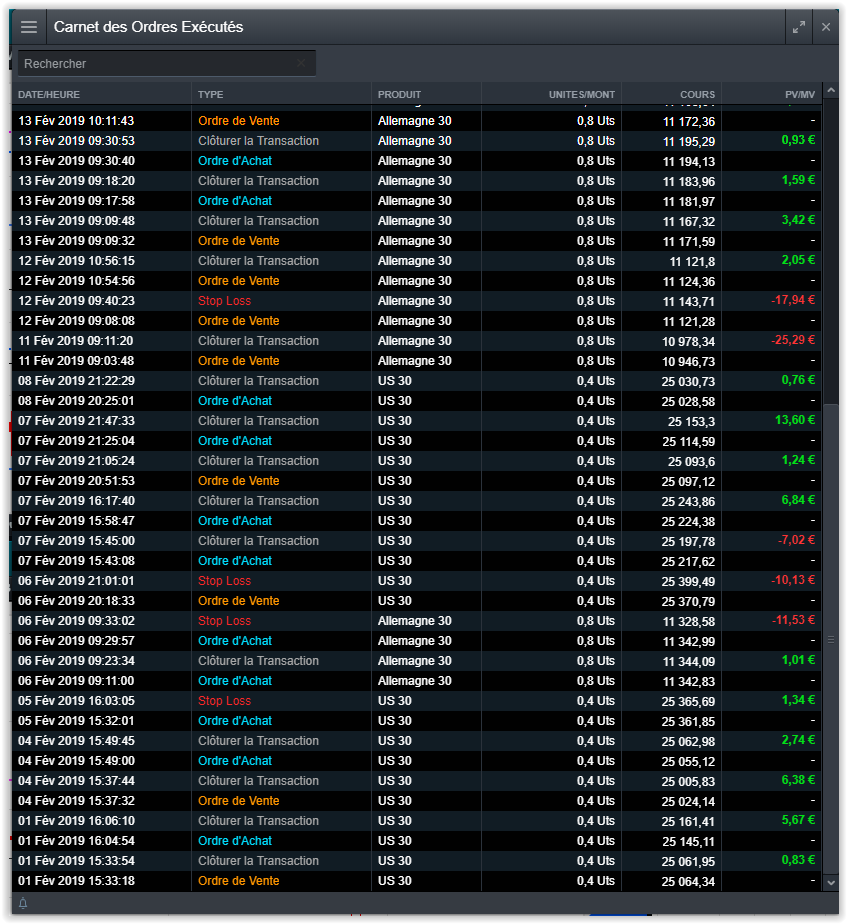This screenshot has height=924, width=847.
Task: Click the scrollbar down arrow
Action: click(x=830, y=882)
